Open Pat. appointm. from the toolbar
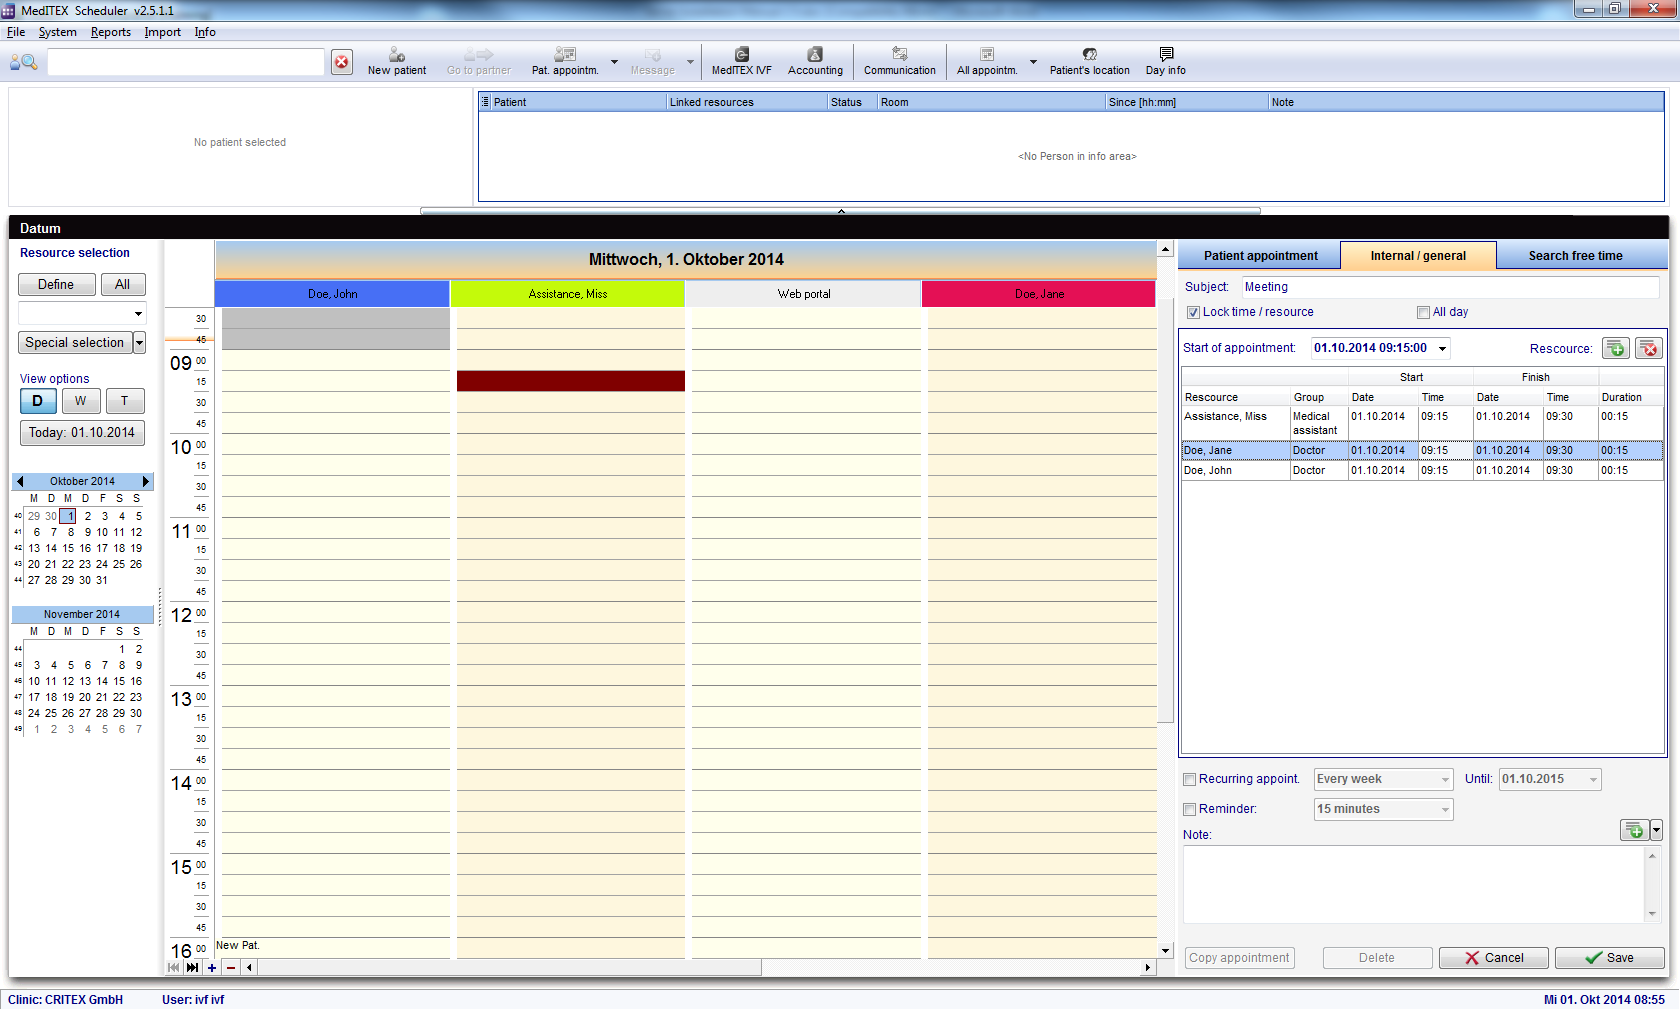Screen dimensions: 1680x1010 pyautogui.click(x=565, y=61)
